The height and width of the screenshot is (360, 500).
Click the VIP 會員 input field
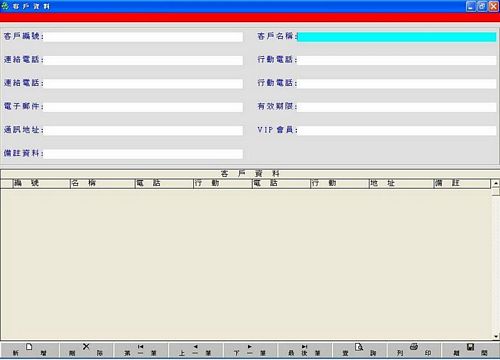point(397,130)
